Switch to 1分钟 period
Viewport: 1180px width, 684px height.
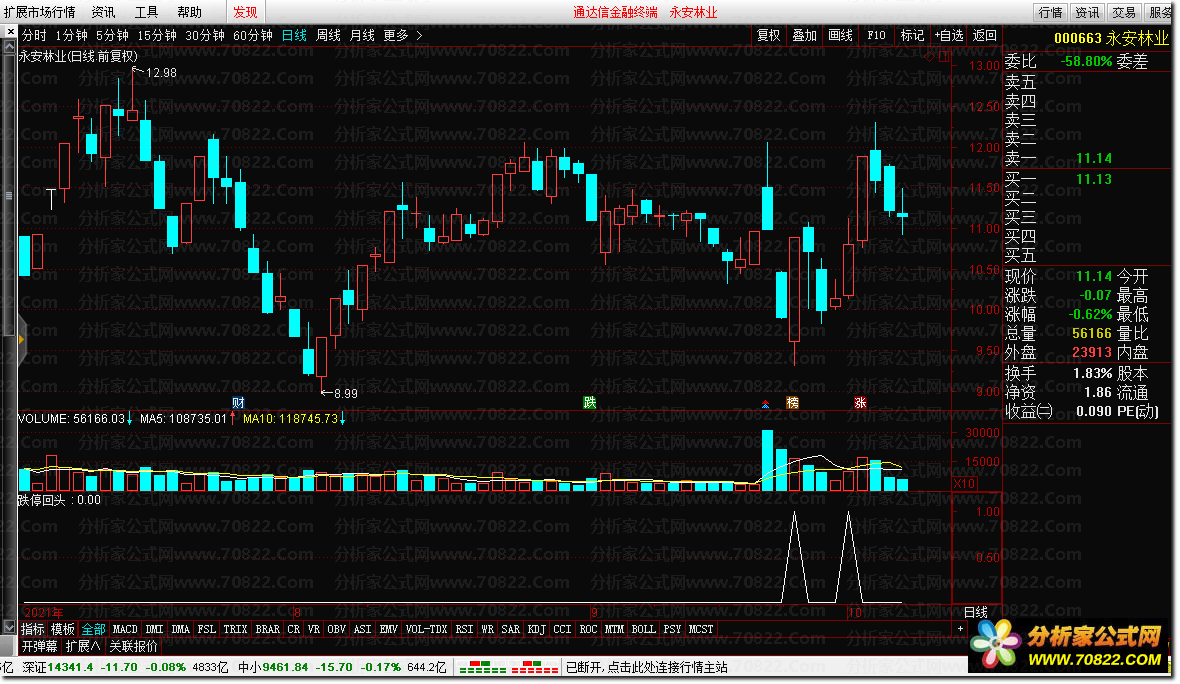point(71,35)
